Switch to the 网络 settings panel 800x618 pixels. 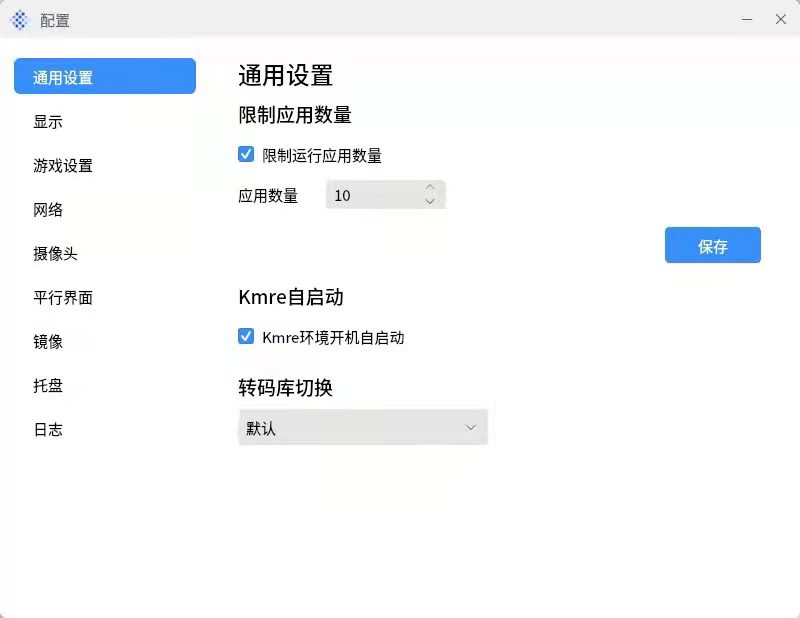pos(48,209)
